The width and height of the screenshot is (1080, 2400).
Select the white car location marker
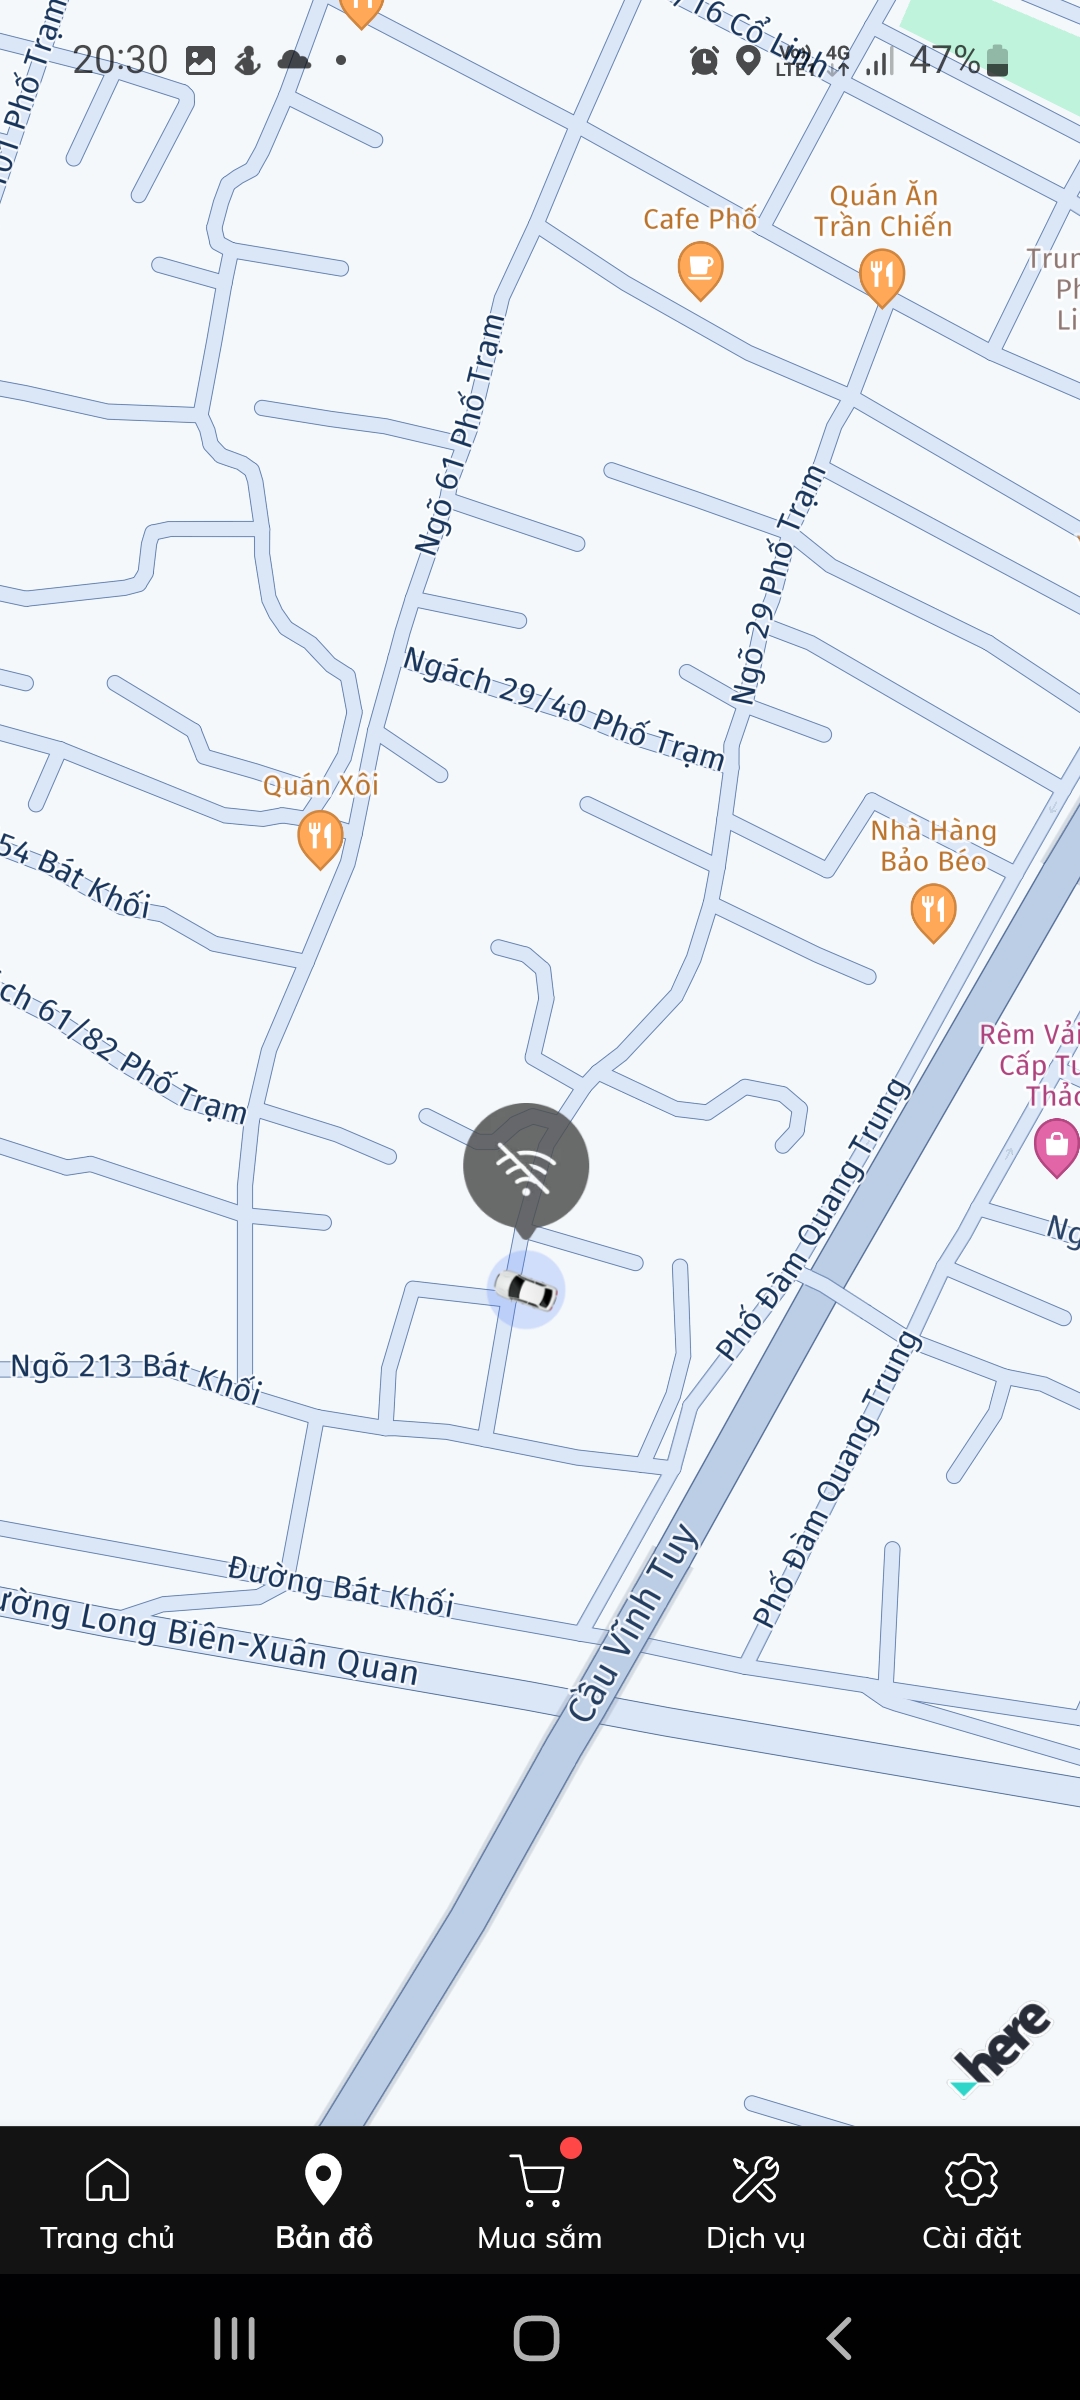tap(526, 1290)
